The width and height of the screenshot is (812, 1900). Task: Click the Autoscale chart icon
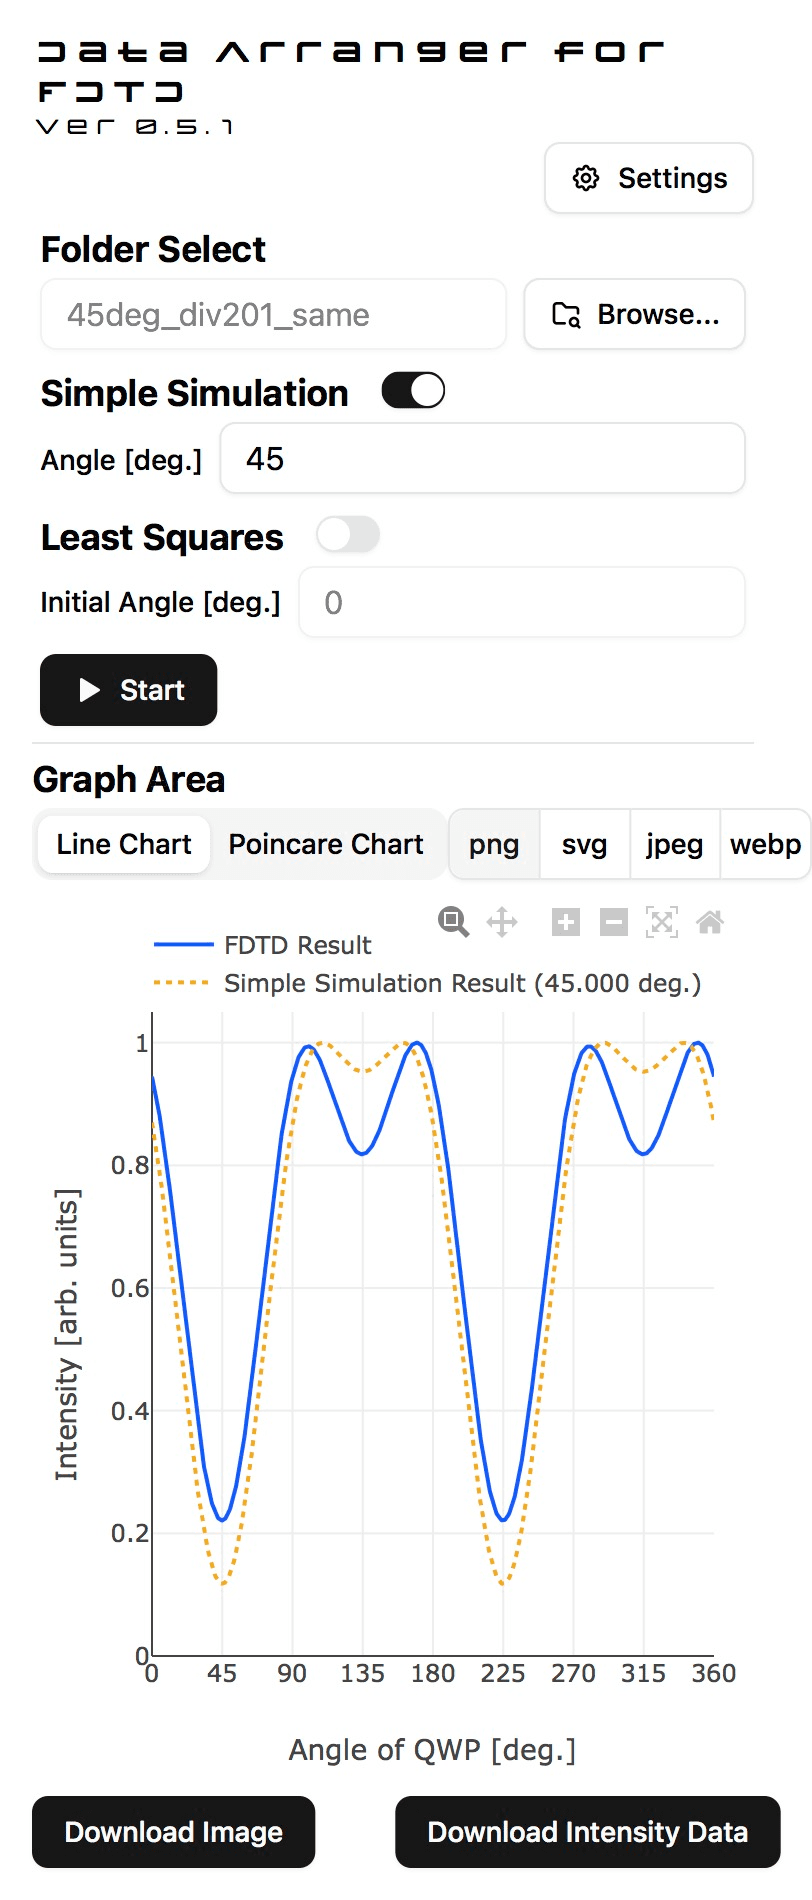(662, 922)
